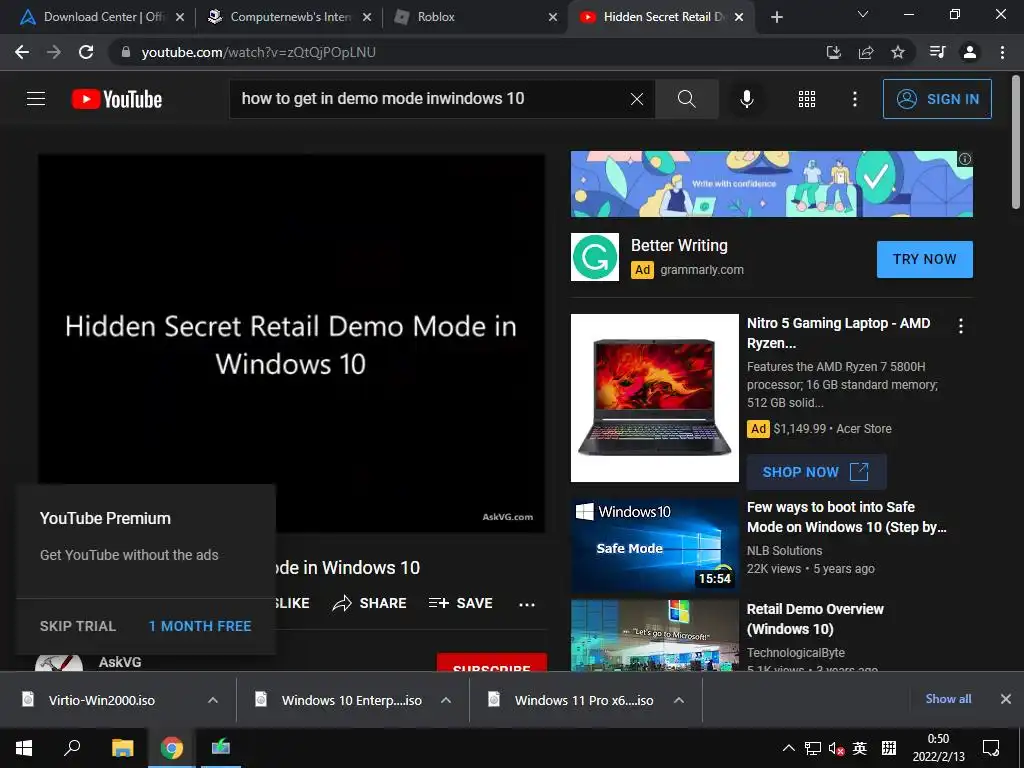Viewport: 1024px width, 768px height.
Task: Start voice search with microphone icon
Action: [x=746, y=99]
